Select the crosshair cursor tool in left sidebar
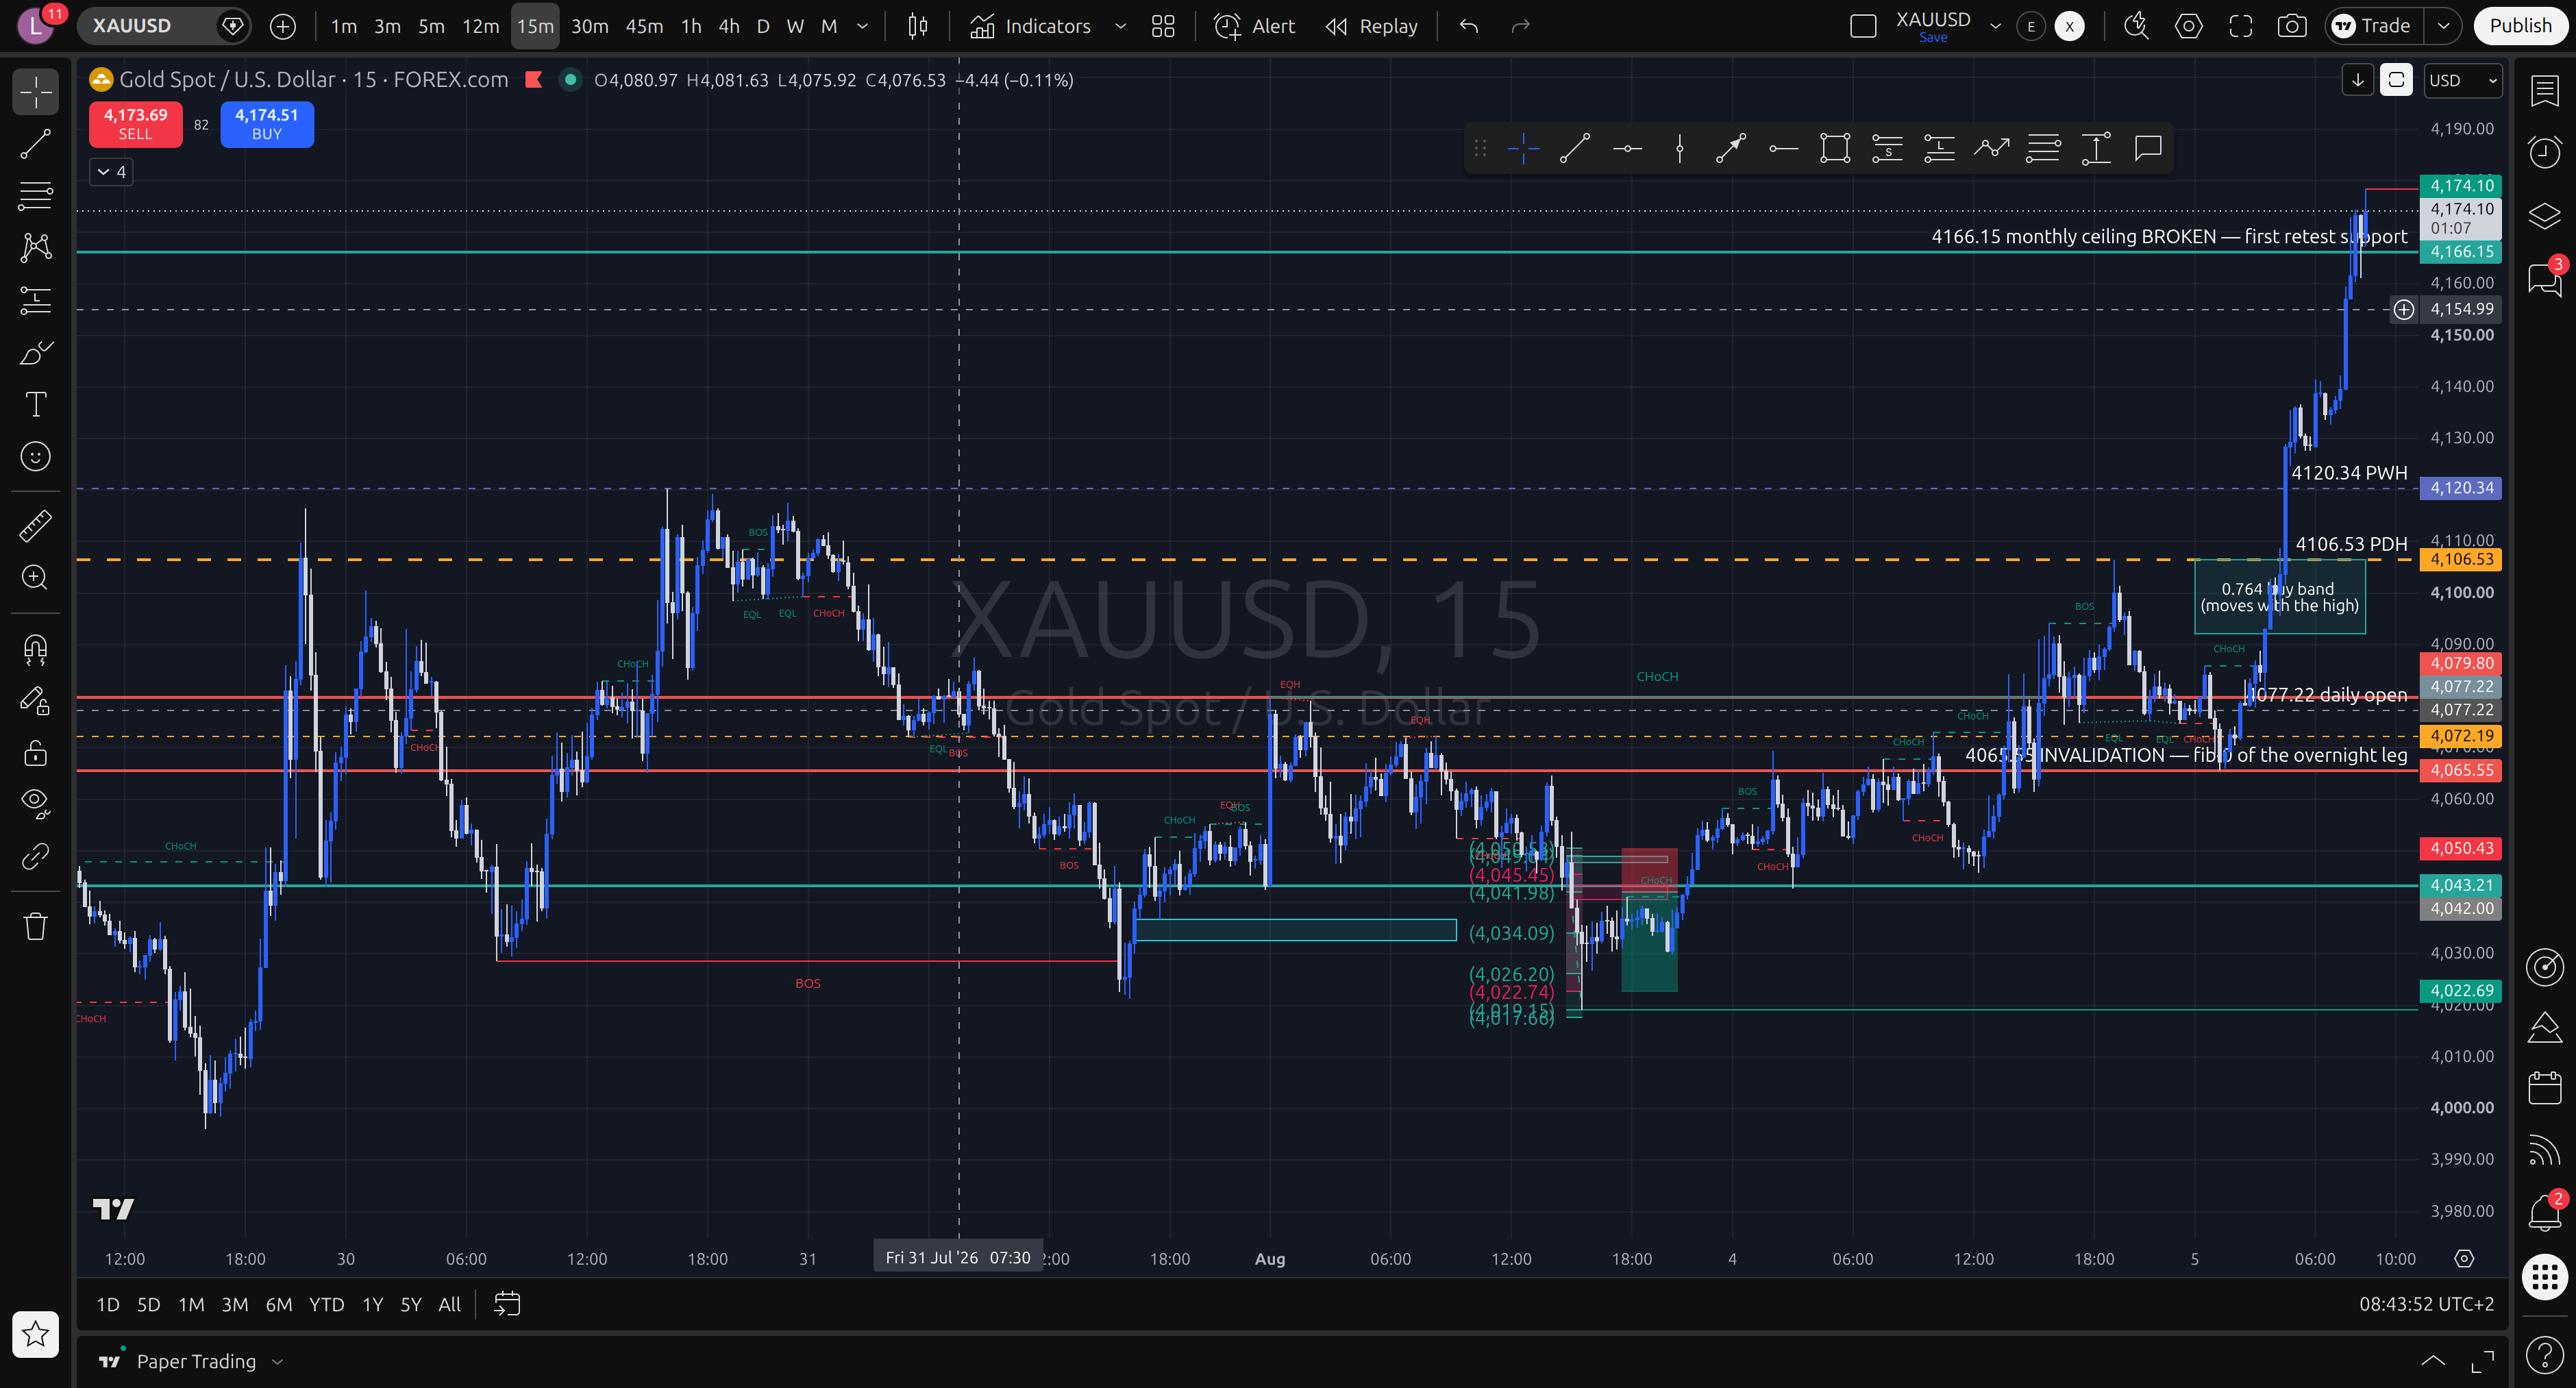The image size is (2576, 1388). coord(36,92)
